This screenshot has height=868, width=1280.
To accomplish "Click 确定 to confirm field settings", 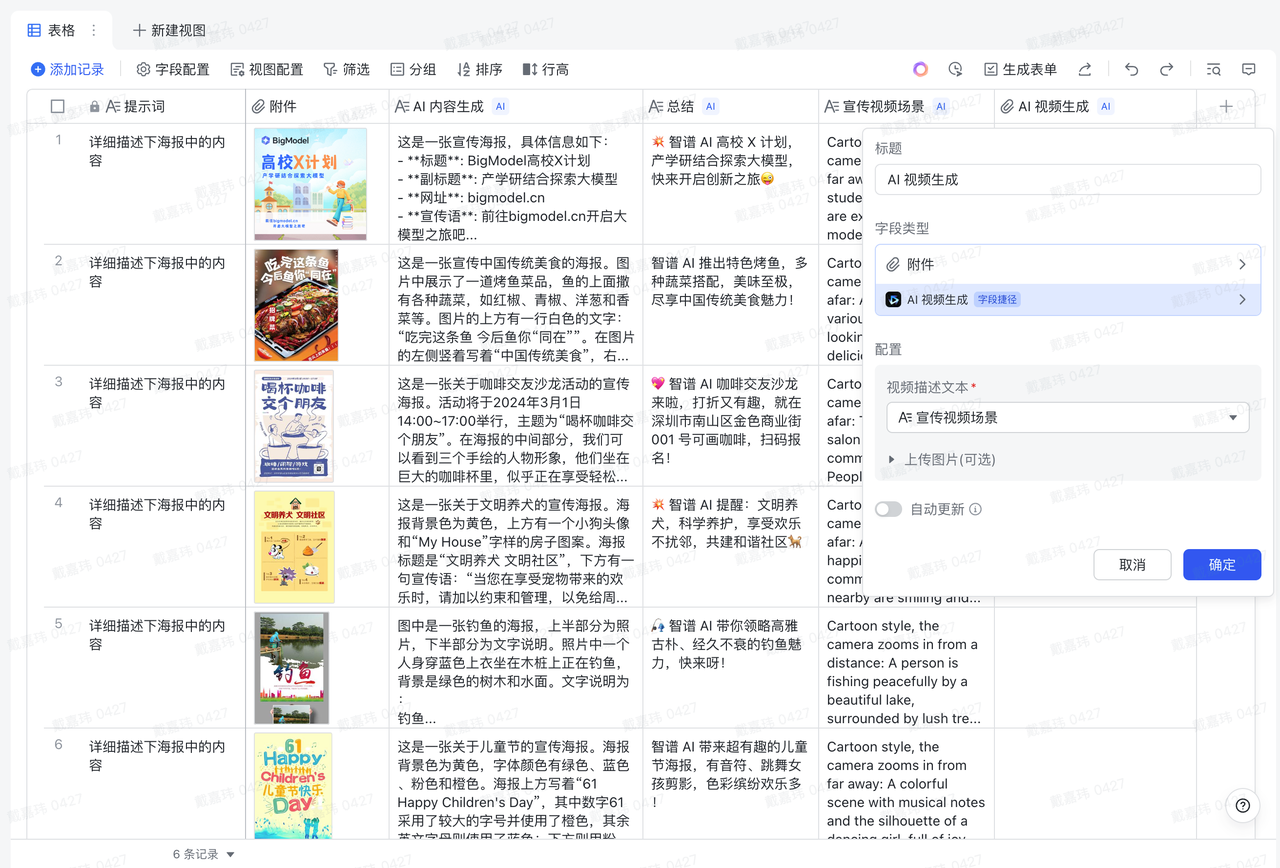I will tap(1221, 564).
